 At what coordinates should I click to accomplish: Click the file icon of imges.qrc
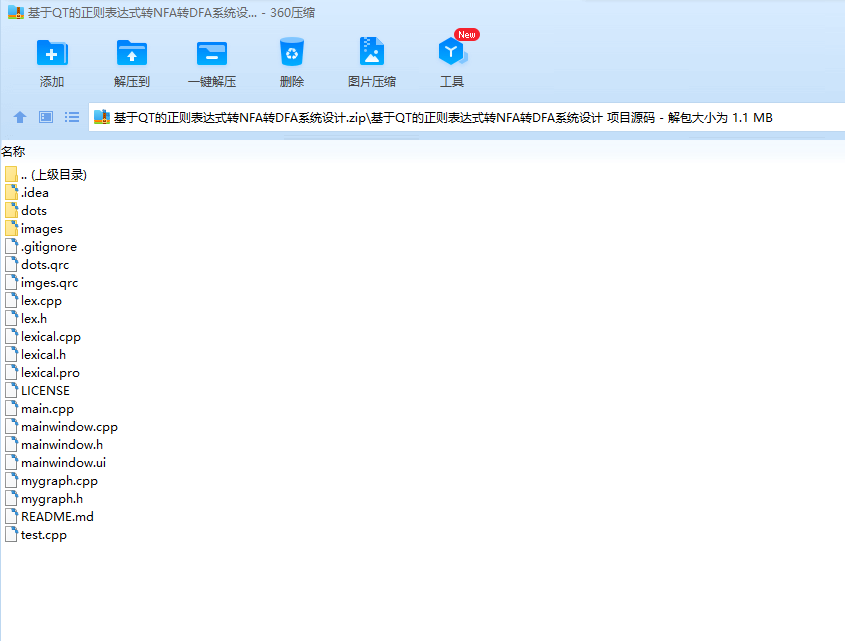click(11, 282)
